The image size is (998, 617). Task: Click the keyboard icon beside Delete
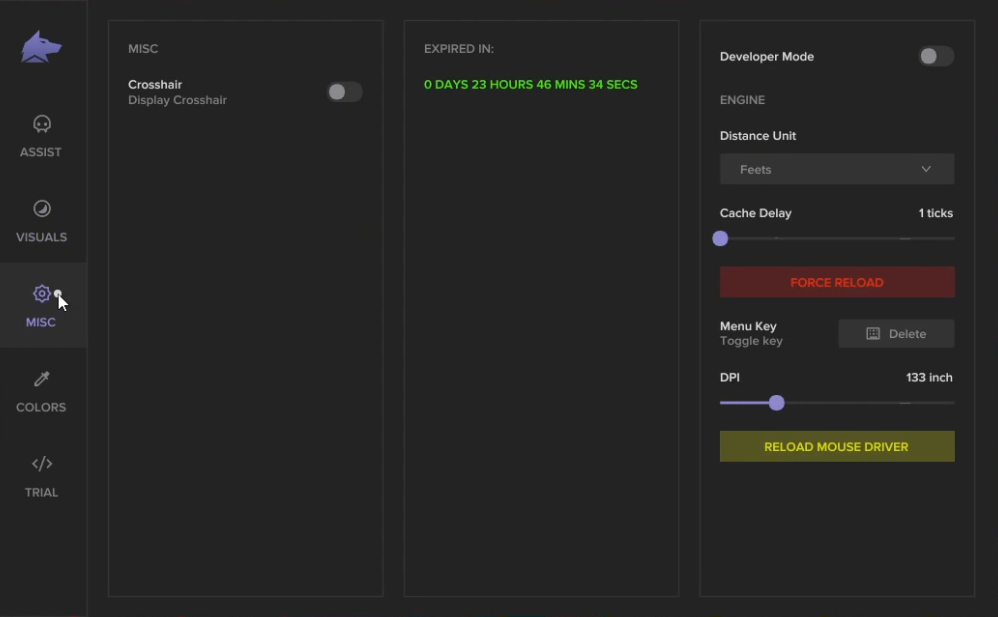pyautogui.click(x=873, y=334)
